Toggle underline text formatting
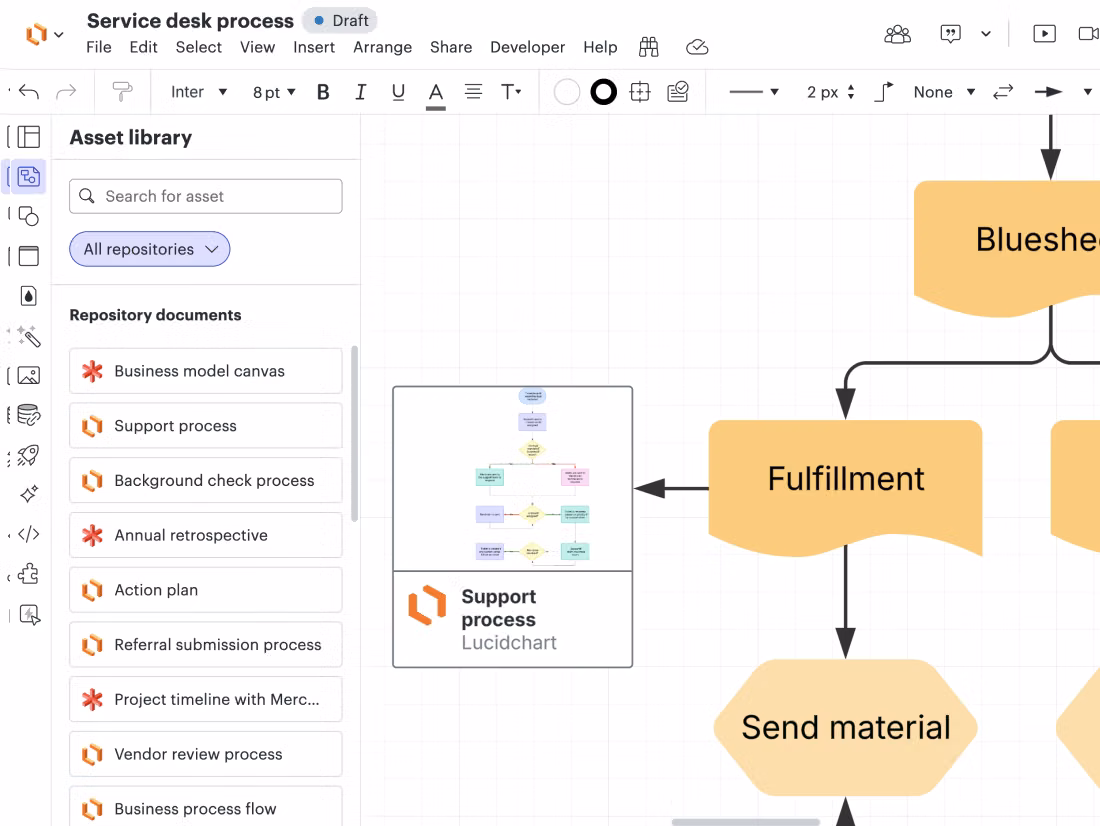Image resolution: width=1100 pixels, height=826 pixels. pyautogui.click(x=398, y=92)
